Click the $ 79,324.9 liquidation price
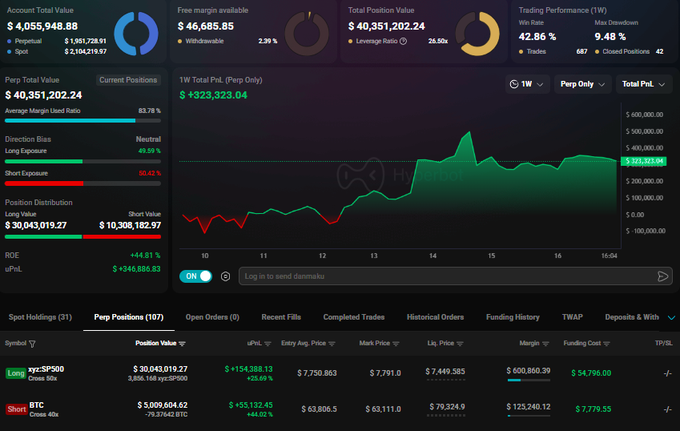The image size is (680, 431). [447, 407]
